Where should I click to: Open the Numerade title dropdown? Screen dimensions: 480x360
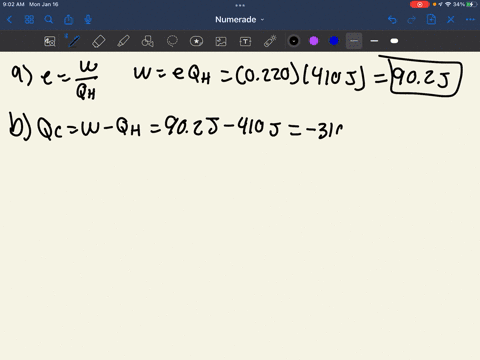coord(239,20)
